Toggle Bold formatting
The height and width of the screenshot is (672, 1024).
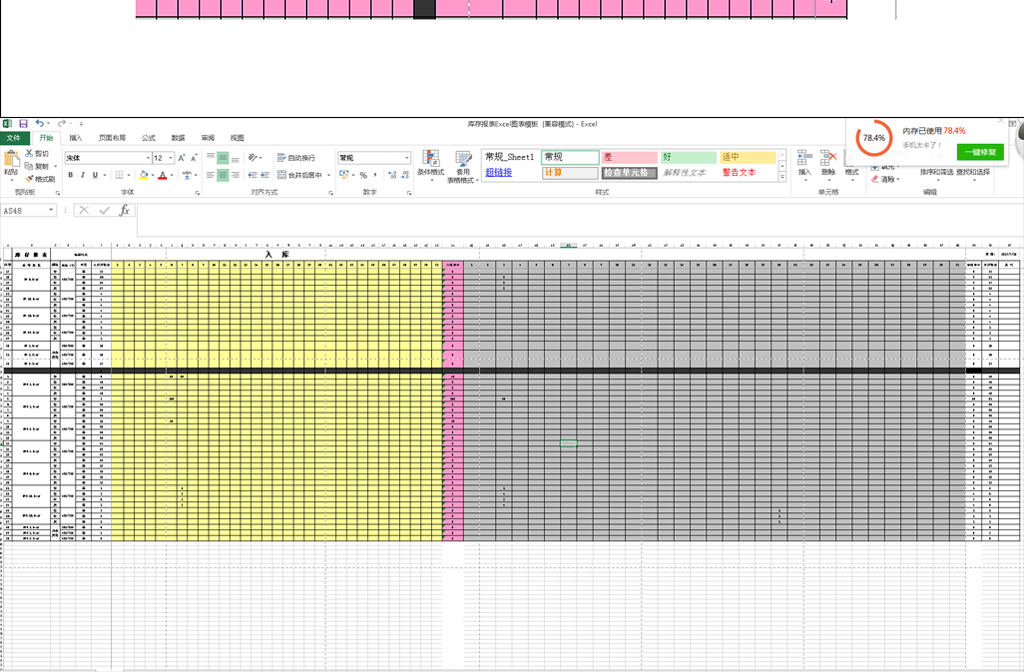[70, 175]
